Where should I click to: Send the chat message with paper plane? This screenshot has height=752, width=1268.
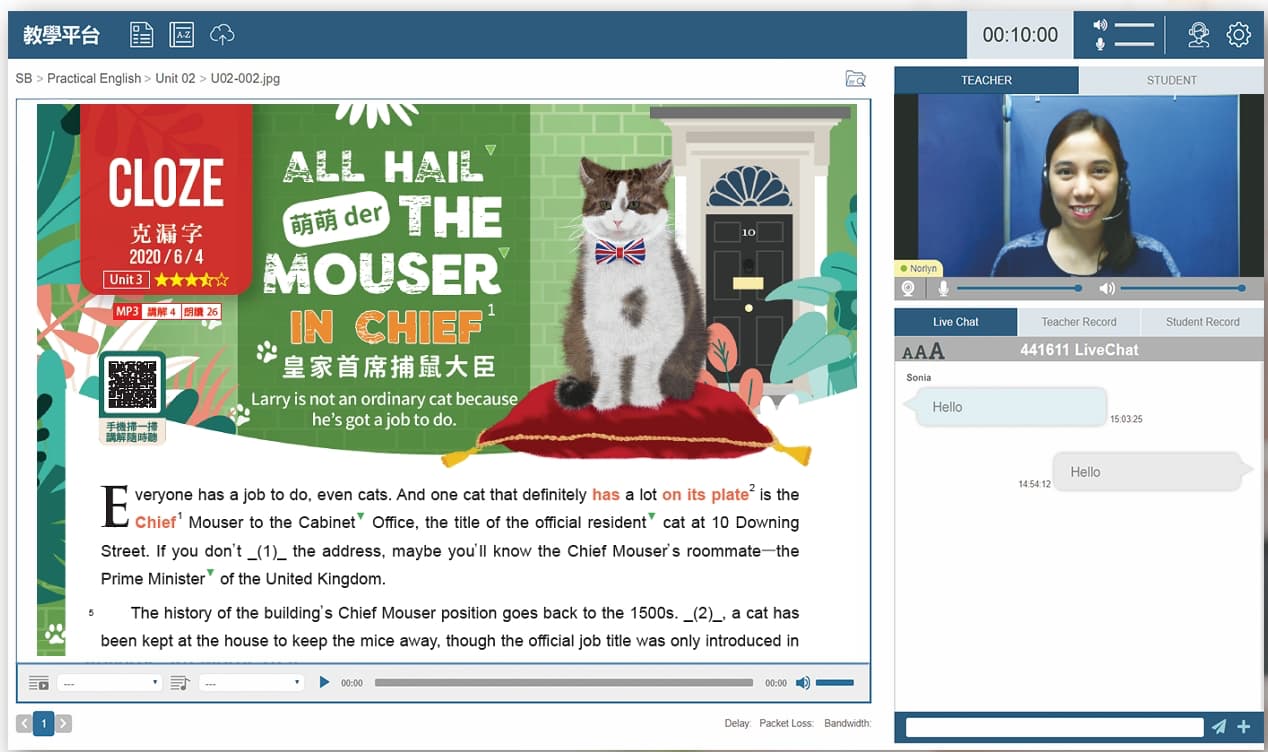tap(1219, 727)
